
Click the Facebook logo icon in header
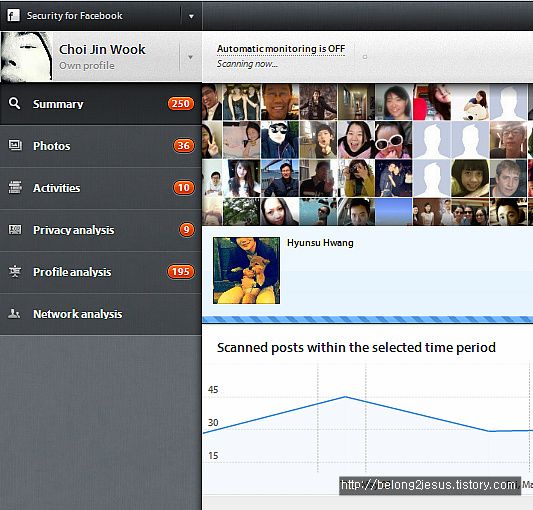[13, 15]
